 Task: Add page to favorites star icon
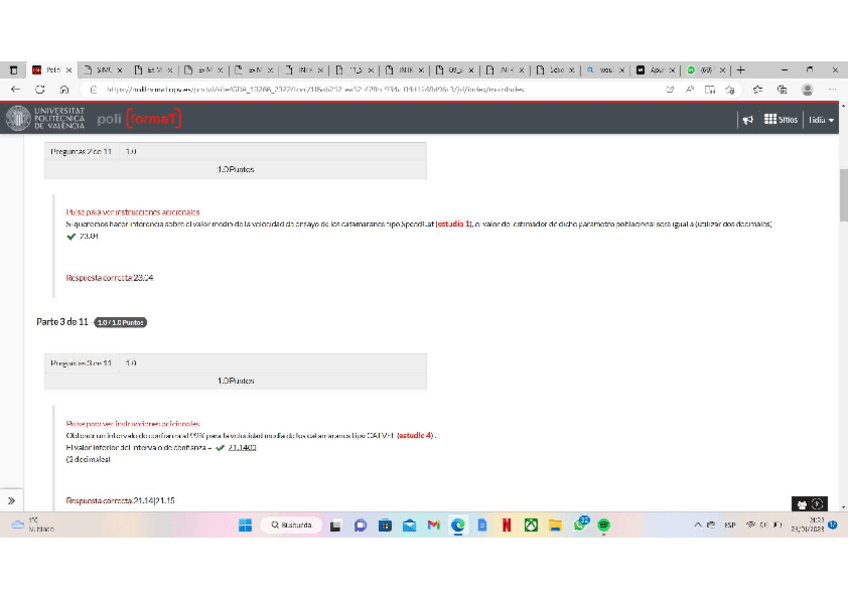(x=730, y=89)
